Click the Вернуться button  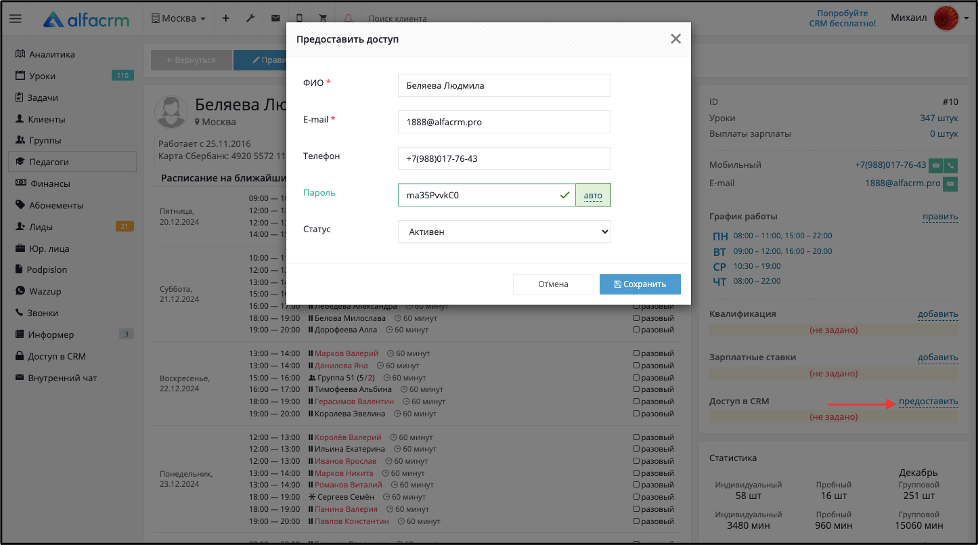191,60
